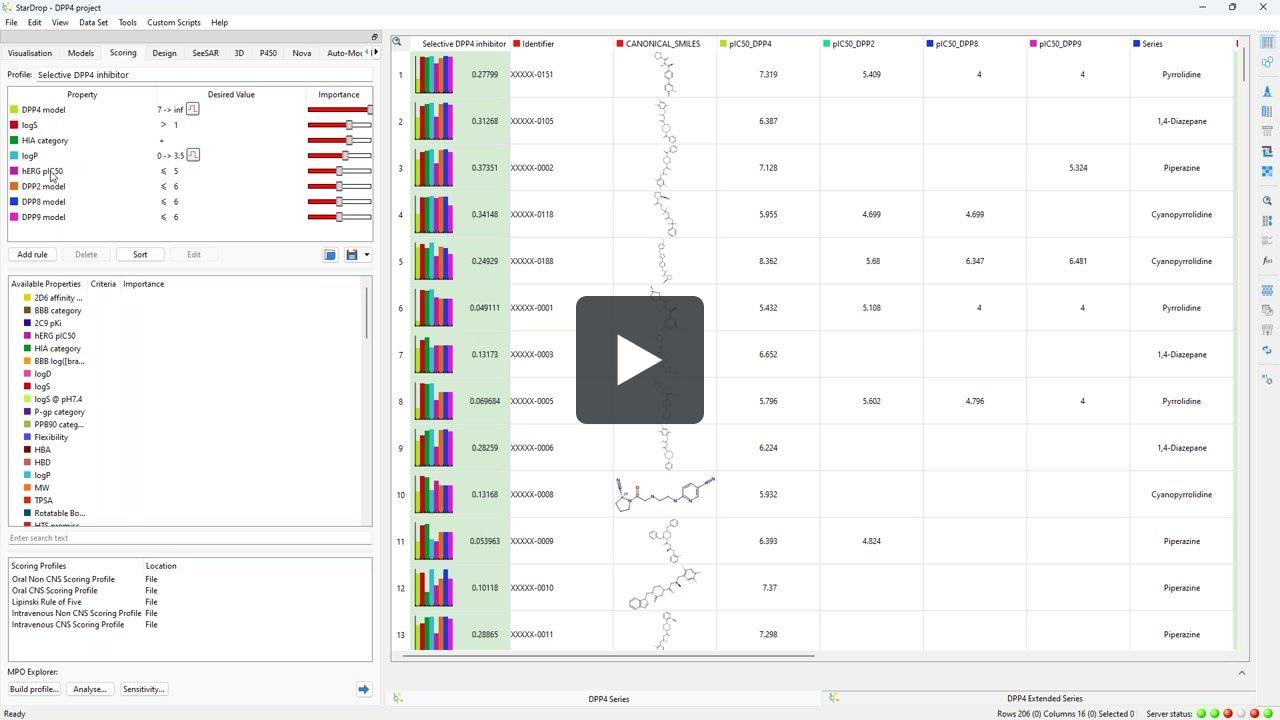
Task: Expand the bottom panel chevron
Action: tap(1242, 673)
